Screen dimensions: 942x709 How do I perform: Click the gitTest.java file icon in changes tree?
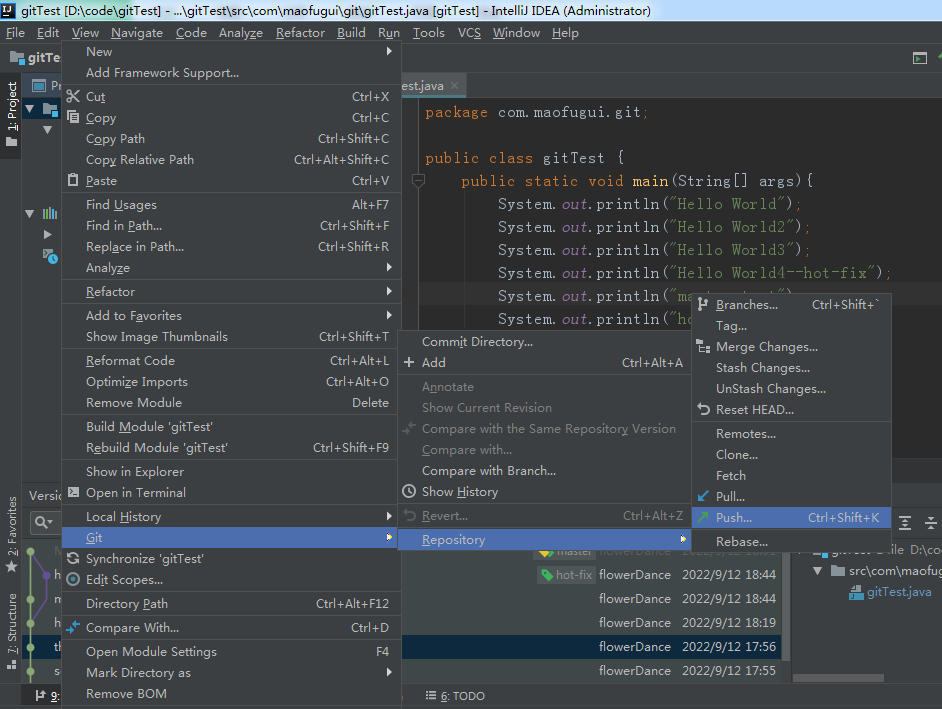[x=856, y=592]
